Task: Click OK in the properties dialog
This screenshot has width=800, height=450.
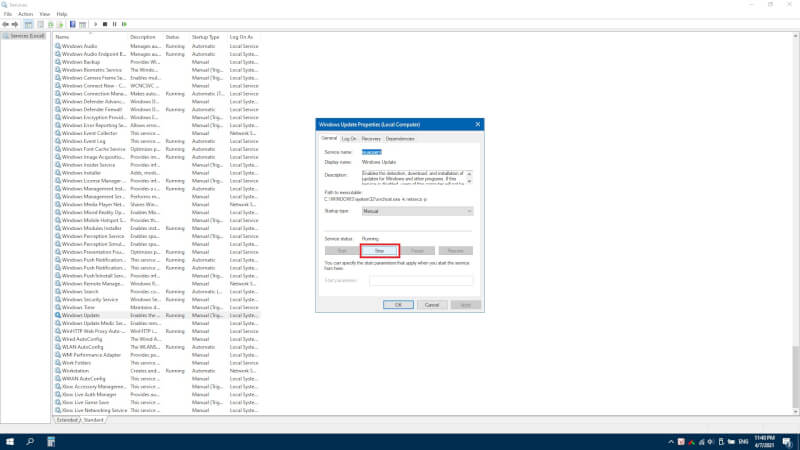Action: [398, 305]
